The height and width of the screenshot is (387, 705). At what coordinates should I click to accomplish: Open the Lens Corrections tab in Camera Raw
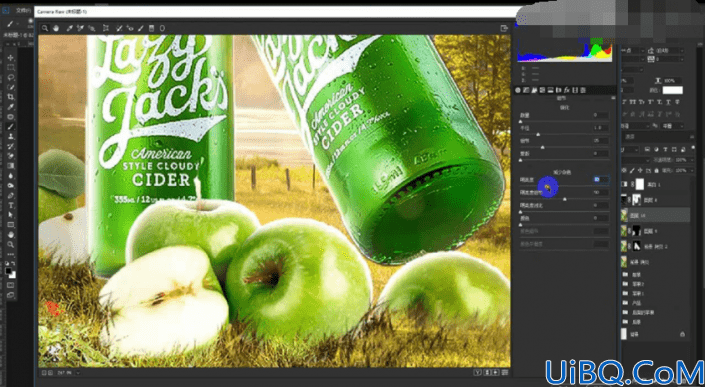[x=558, y=90]
